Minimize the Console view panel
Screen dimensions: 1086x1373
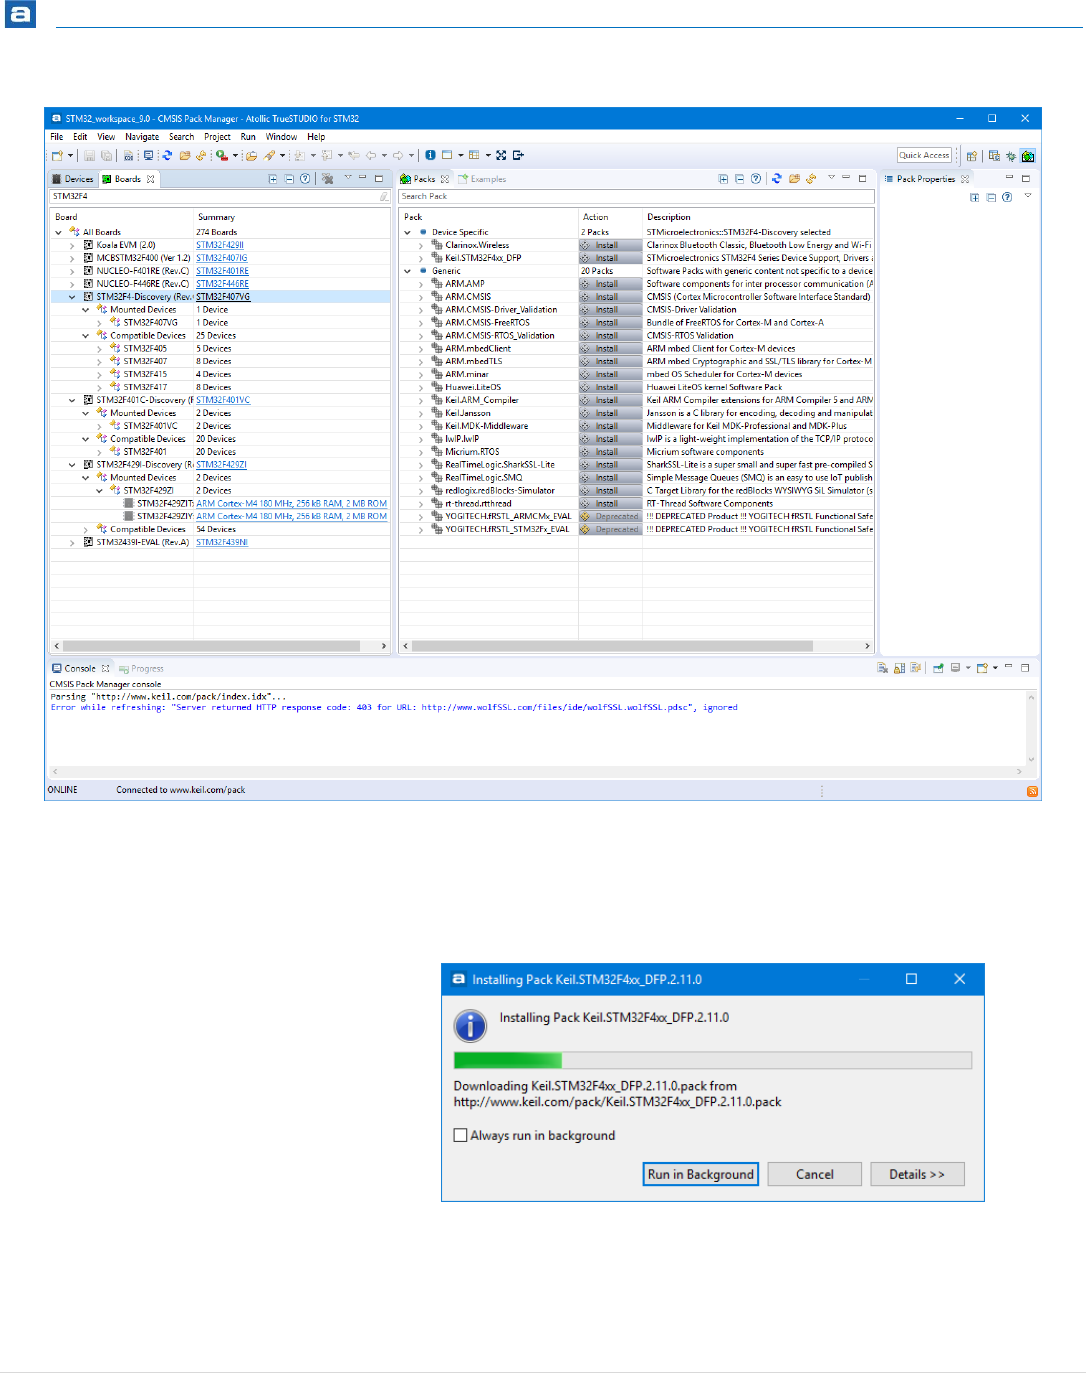pyautogui.click(x=1008, y=667)
